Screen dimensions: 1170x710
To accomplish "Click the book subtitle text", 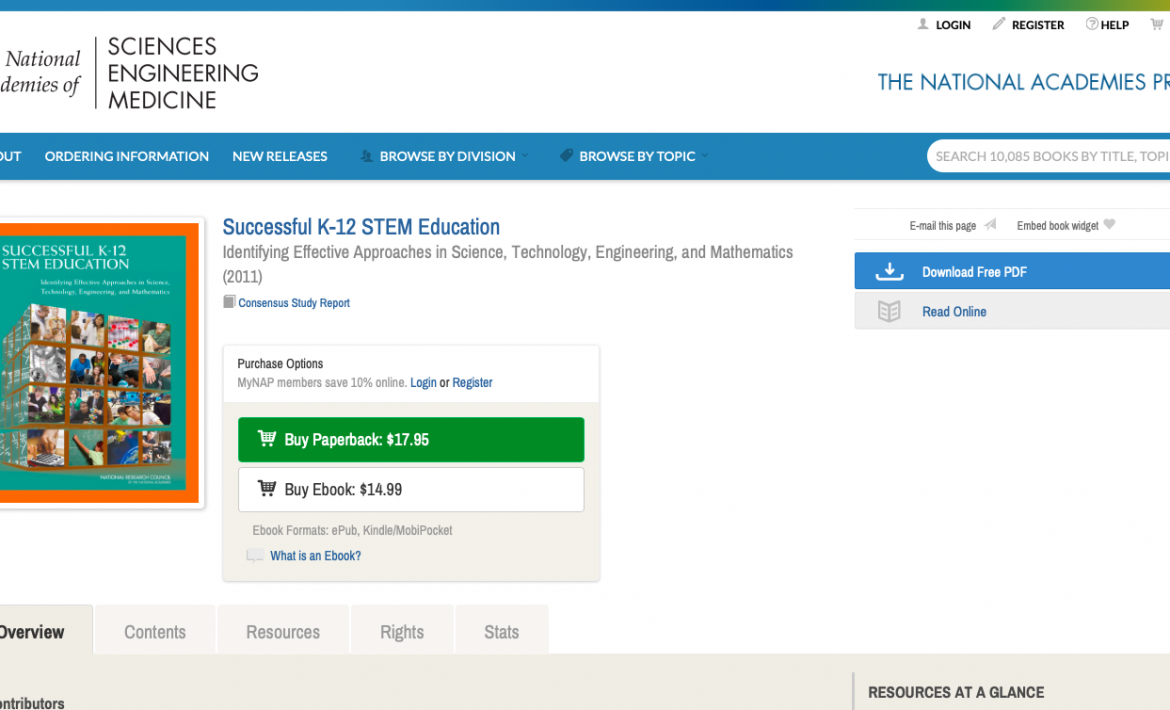I will coord(507,264).
